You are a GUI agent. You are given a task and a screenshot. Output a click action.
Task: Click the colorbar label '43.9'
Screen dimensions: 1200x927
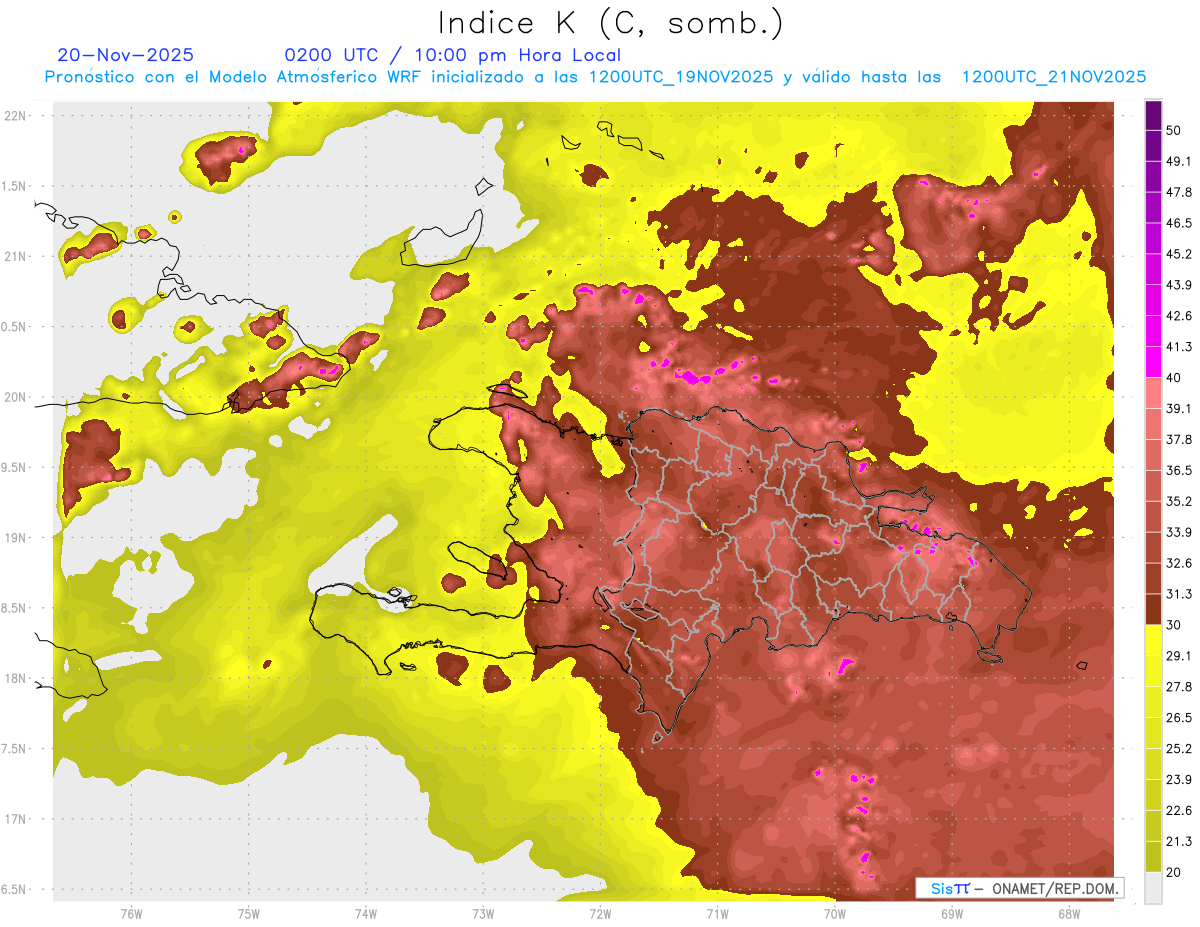pos(1179,285)
